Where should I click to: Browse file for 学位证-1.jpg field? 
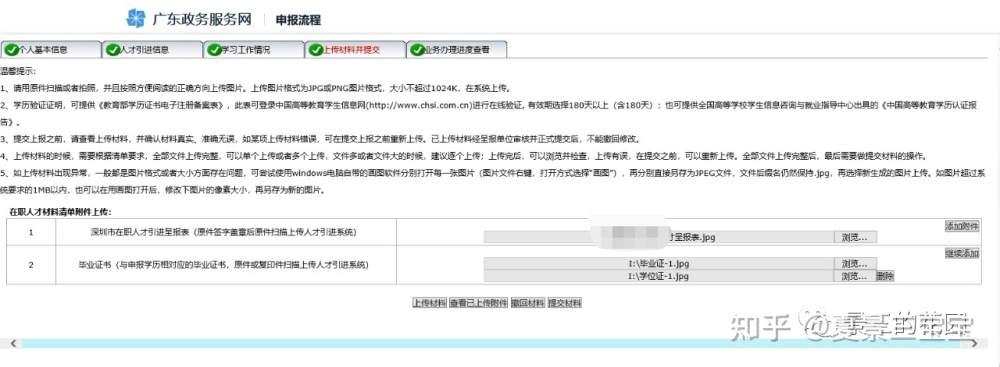tap(855, 276)
